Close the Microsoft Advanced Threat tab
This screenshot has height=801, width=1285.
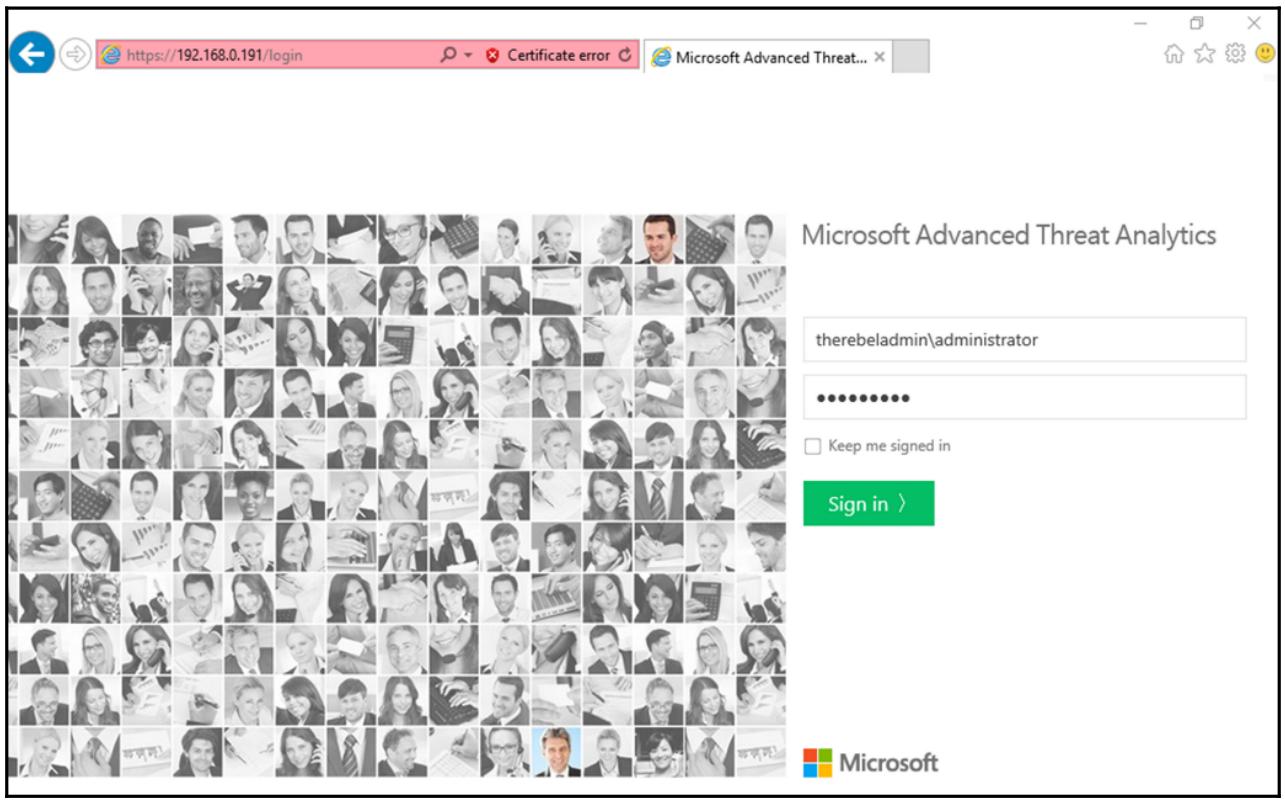[x=879, y=57]
